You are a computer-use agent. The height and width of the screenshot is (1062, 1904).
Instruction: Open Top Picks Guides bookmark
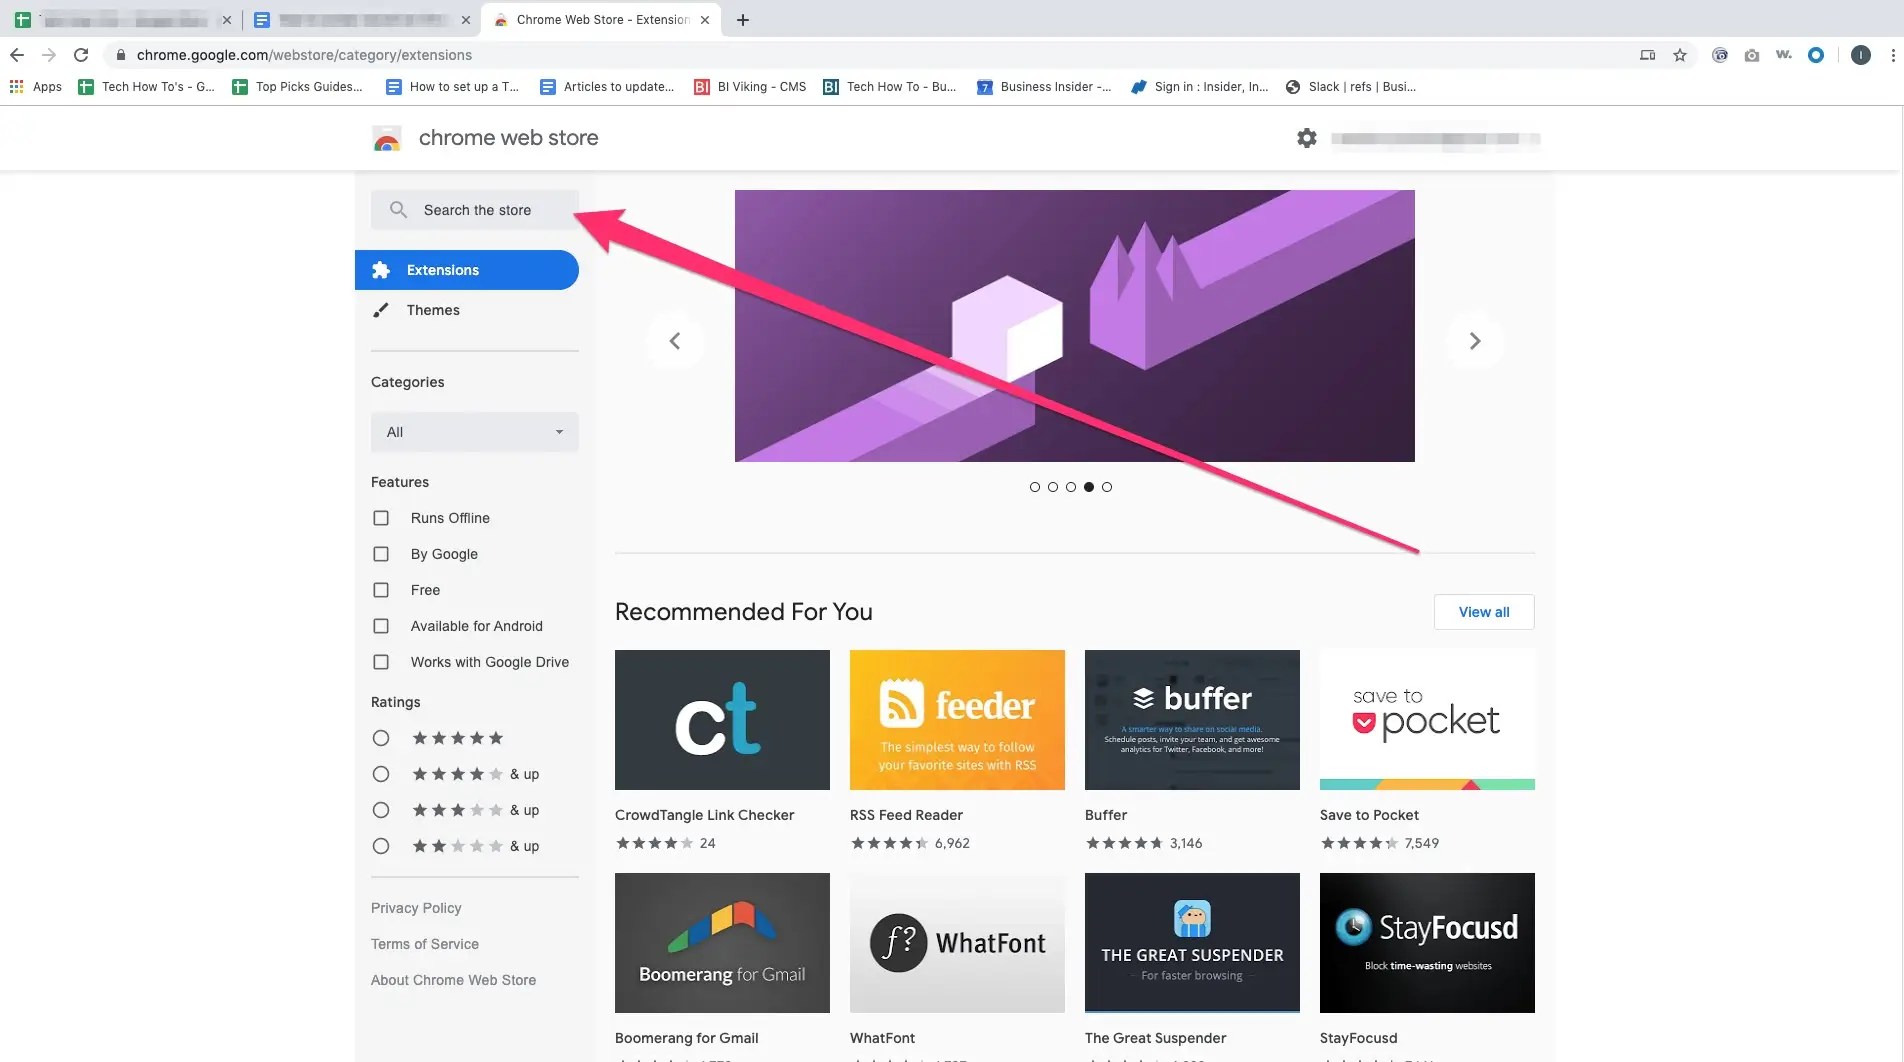[x=298, y=87]
